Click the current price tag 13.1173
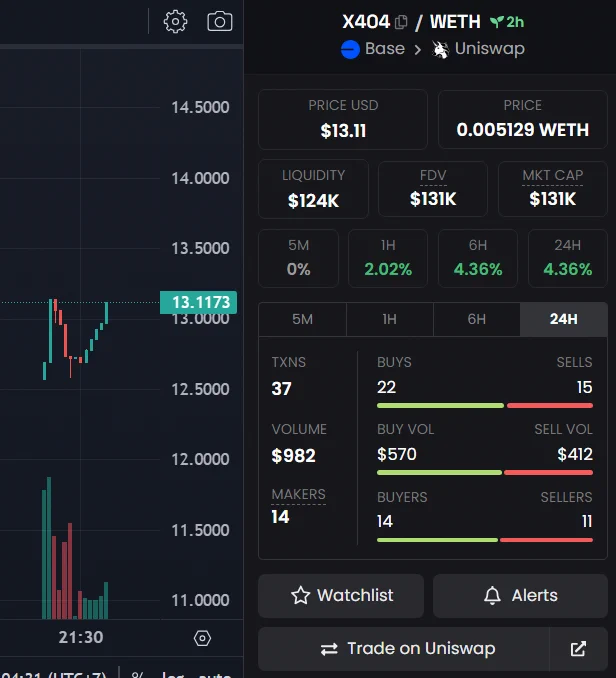616x678 pixels. [198, 302]
